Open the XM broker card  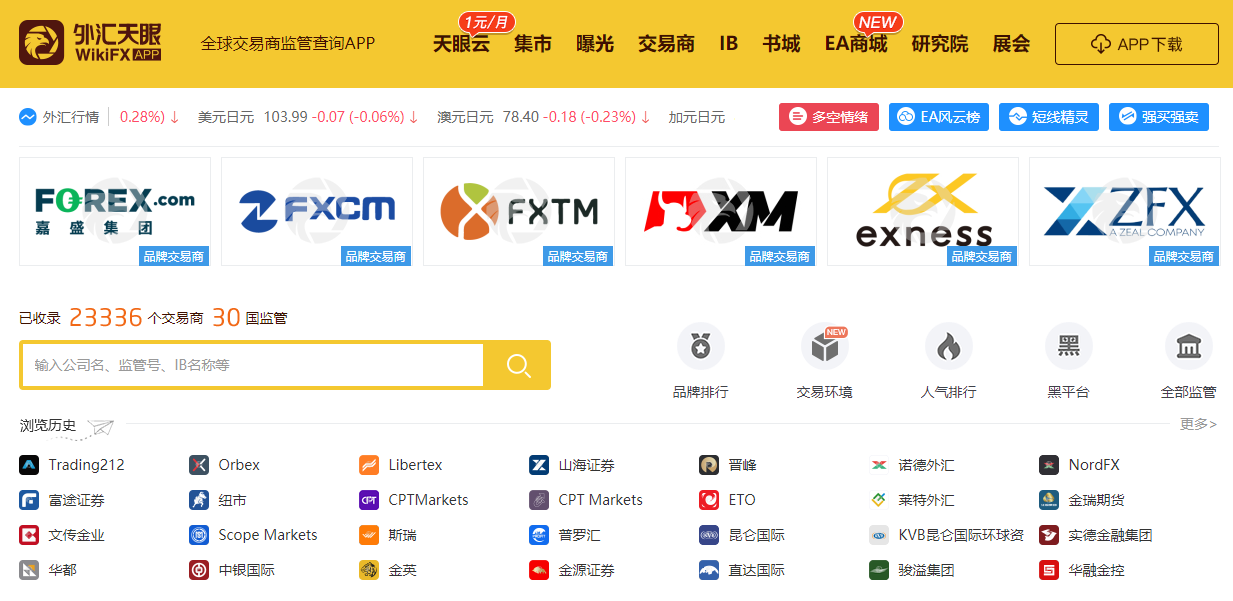coord(721,212)
